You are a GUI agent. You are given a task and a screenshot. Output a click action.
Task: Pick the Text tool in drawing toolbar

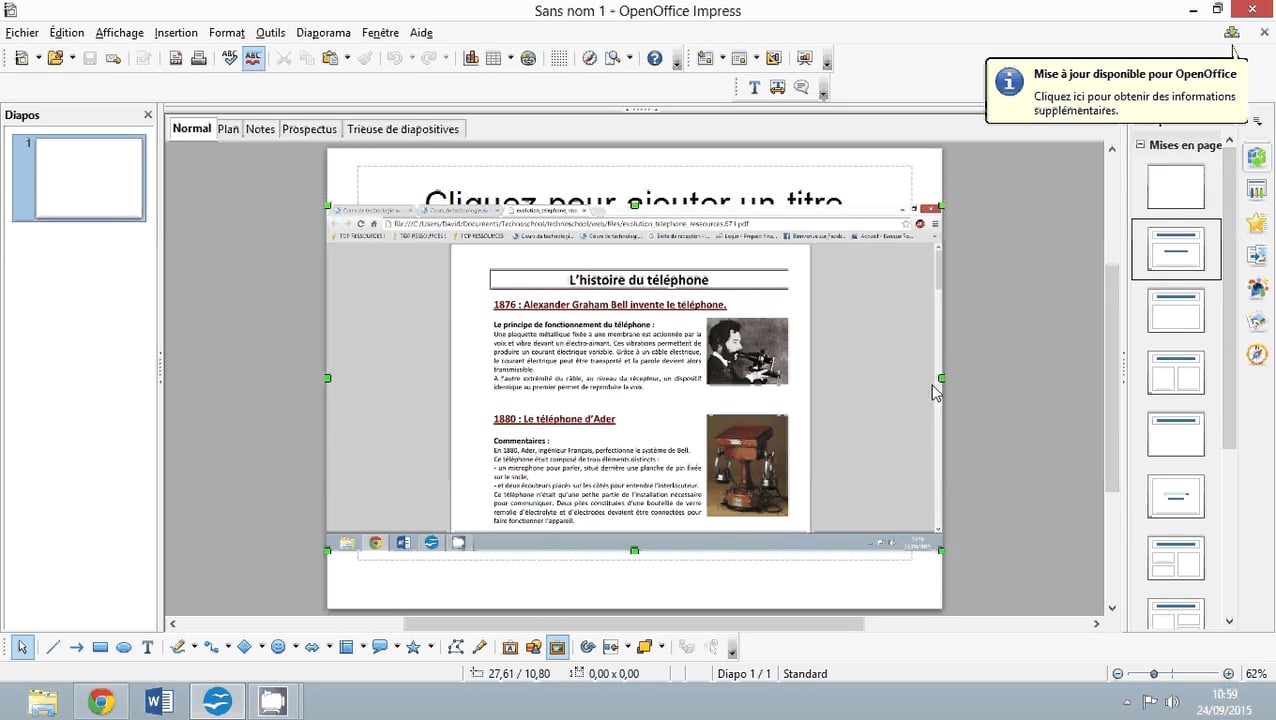[148, 647]
